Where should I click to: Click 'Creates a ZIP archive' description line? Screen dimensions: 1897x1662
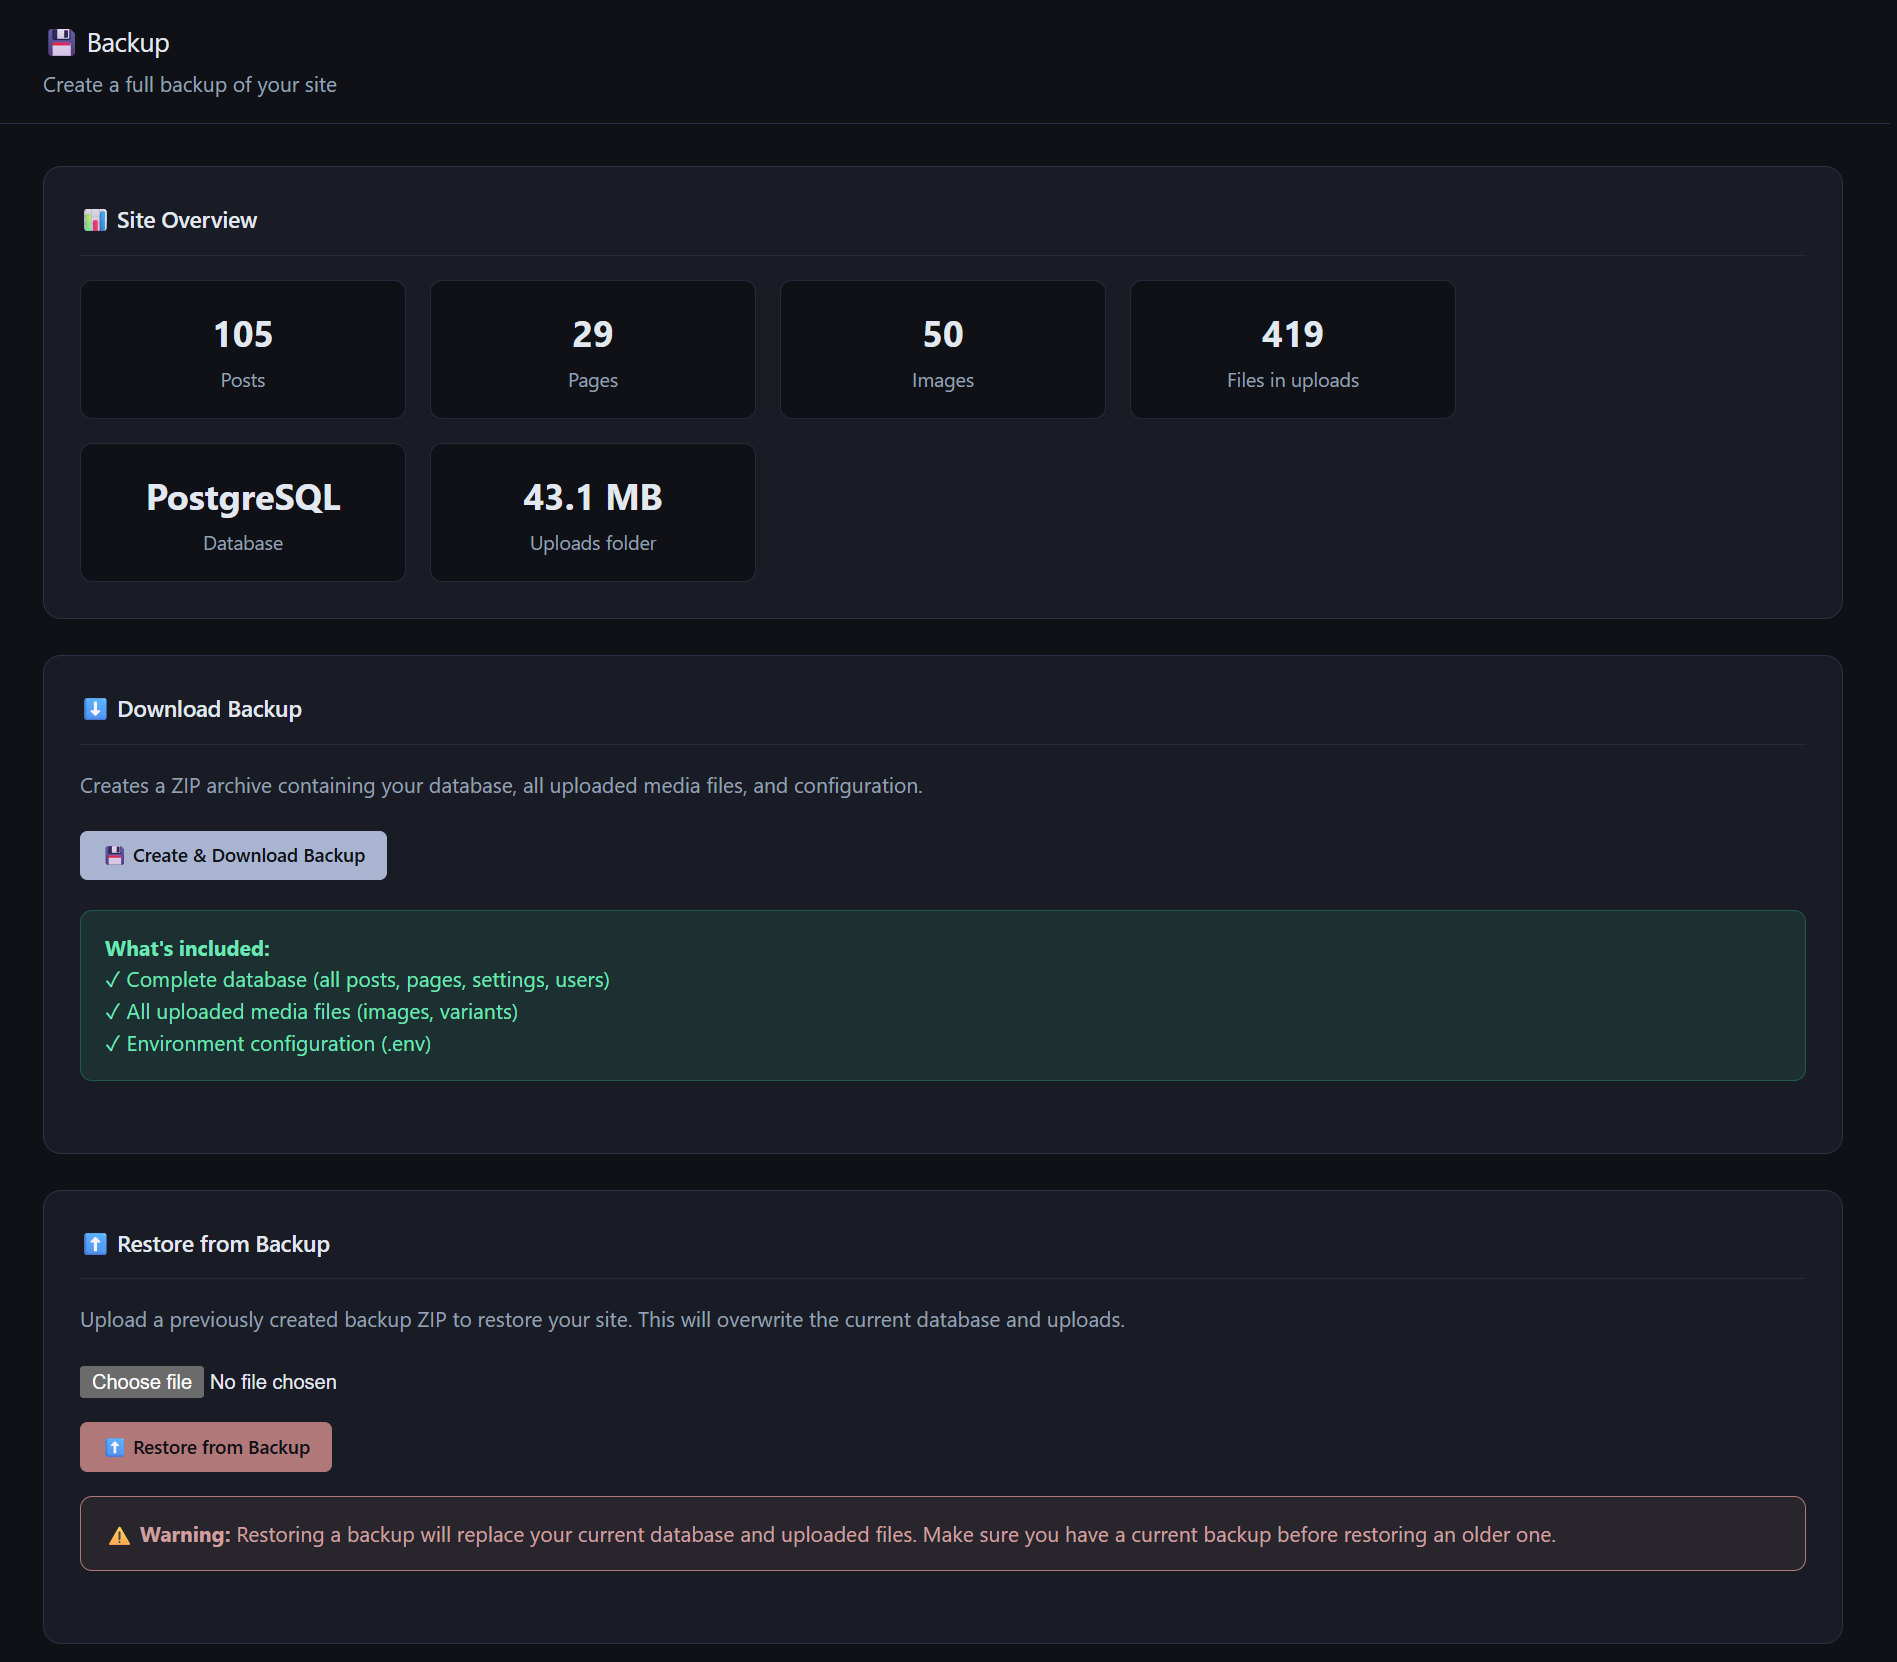(501, 786)
